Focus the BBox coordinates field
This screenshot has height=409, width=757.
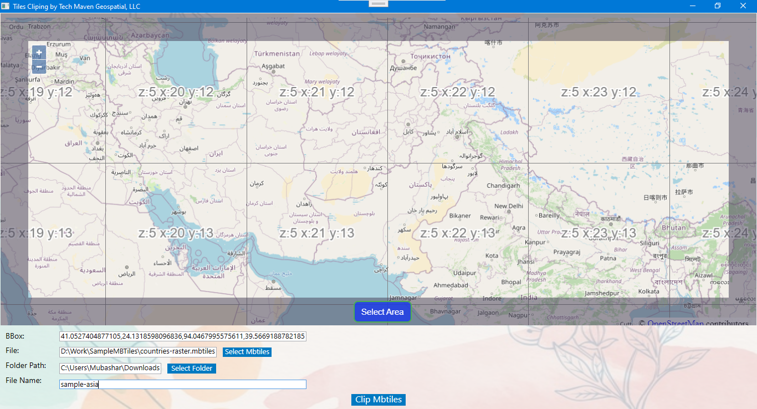coord(182,336)
